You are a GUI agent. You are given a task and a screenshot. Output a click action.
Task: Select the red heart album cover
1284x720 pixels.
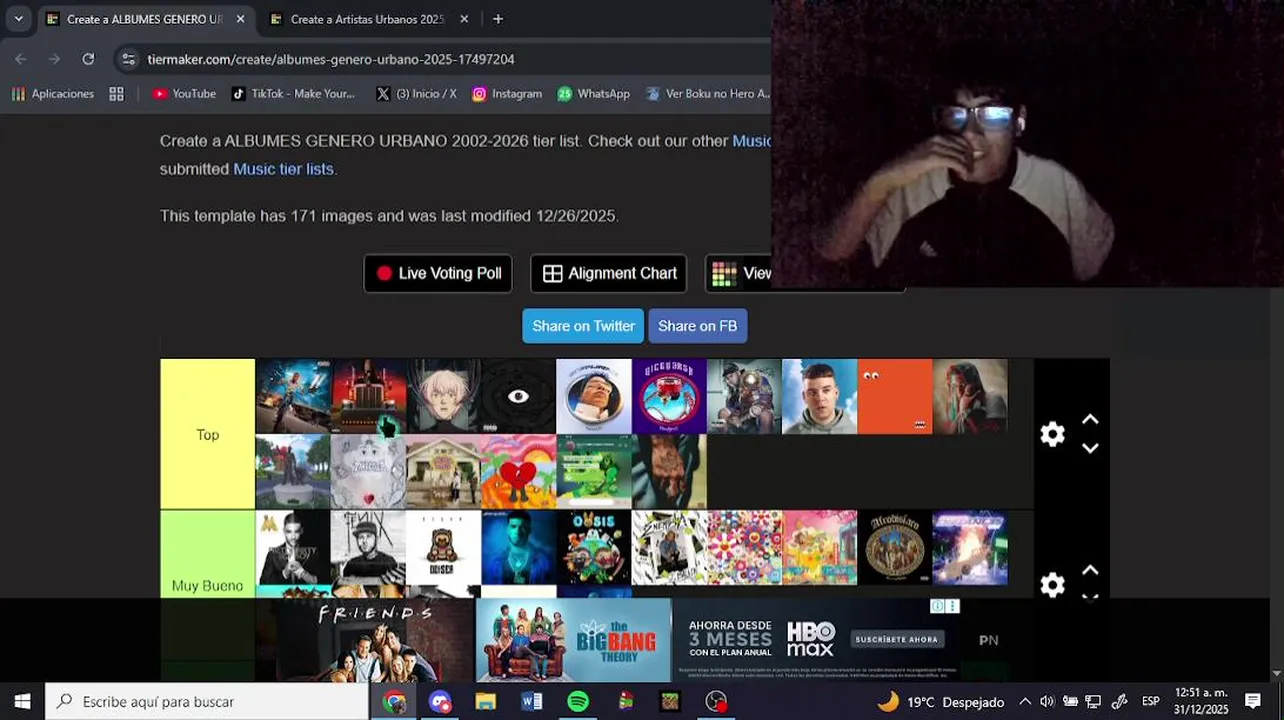(518, 472)
